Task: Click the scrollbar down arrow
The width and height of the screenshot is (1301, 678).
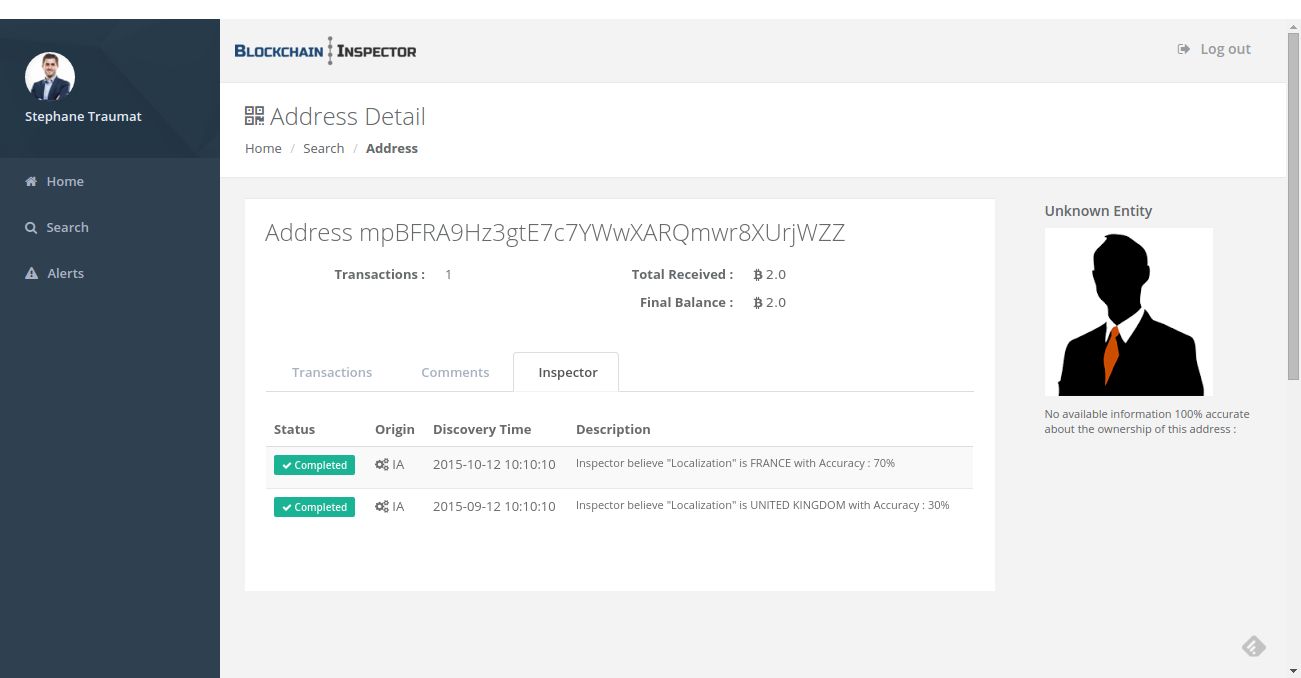Action: pos(1293,670)
